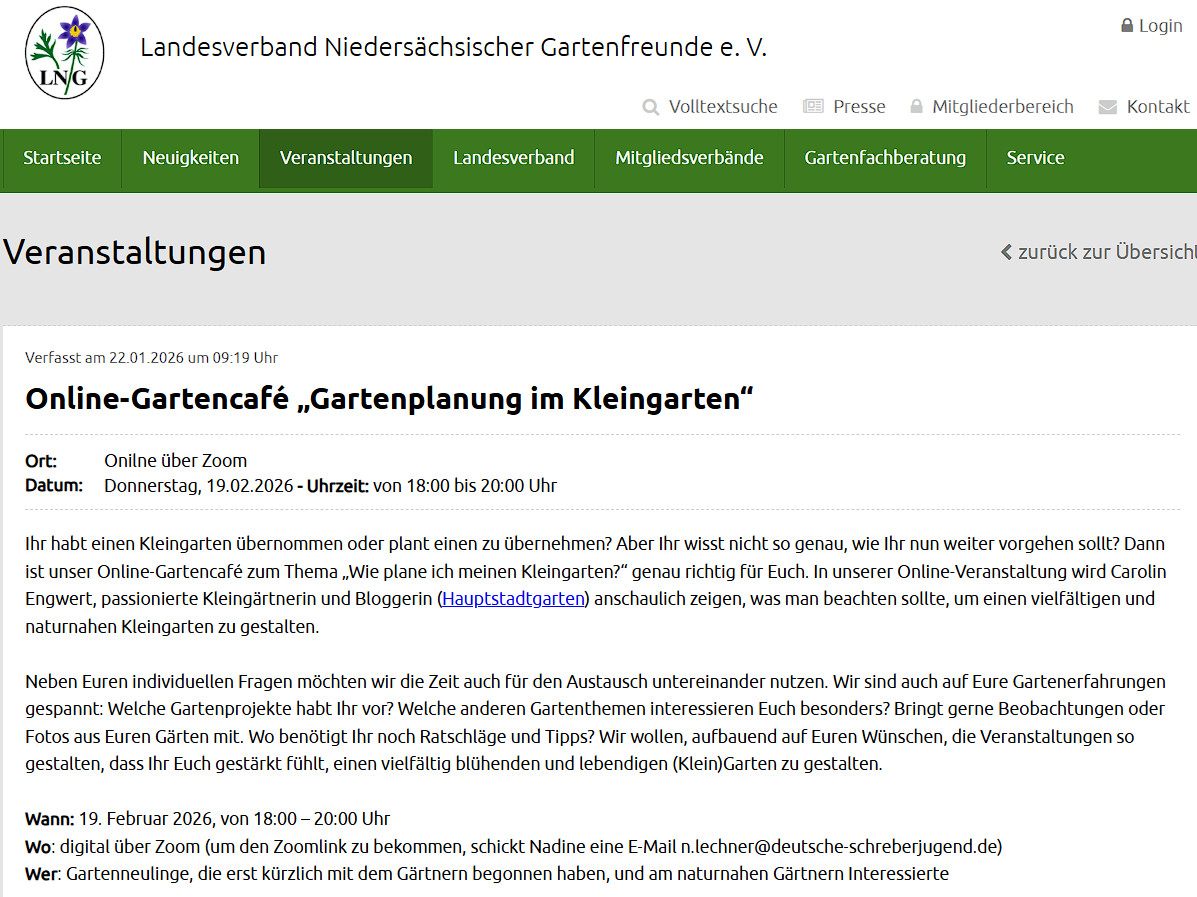This screenshot has width=1197, height=897.
Task: Select the Service menu item
Action: tap(1035, 157)
